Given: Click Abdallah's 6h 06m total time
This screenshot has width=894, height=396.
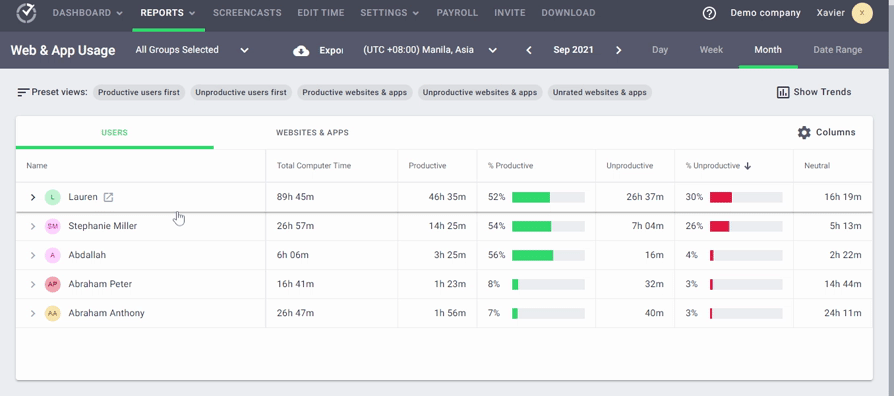Looking at the screenshot, I should [292, 255].
